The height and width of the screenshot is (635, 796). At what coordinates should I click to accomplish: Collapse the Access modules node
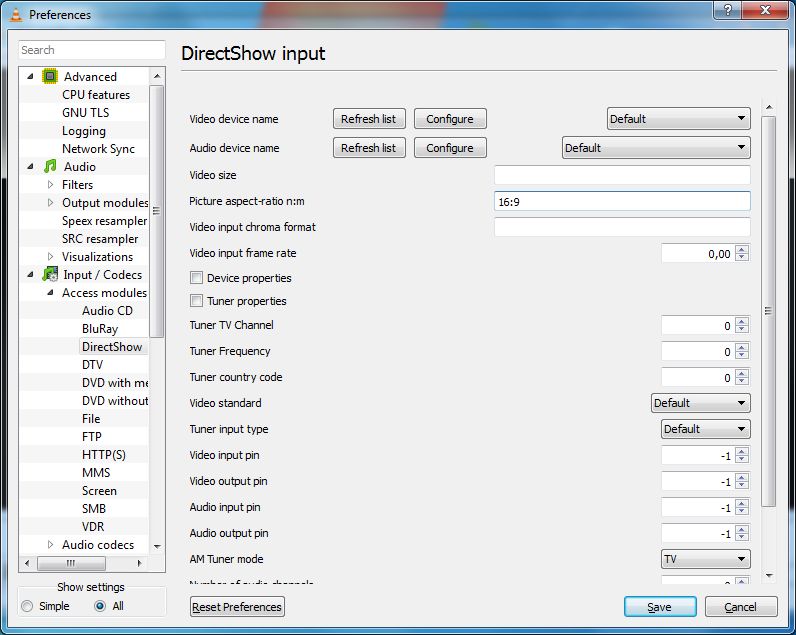pos(50,293)
